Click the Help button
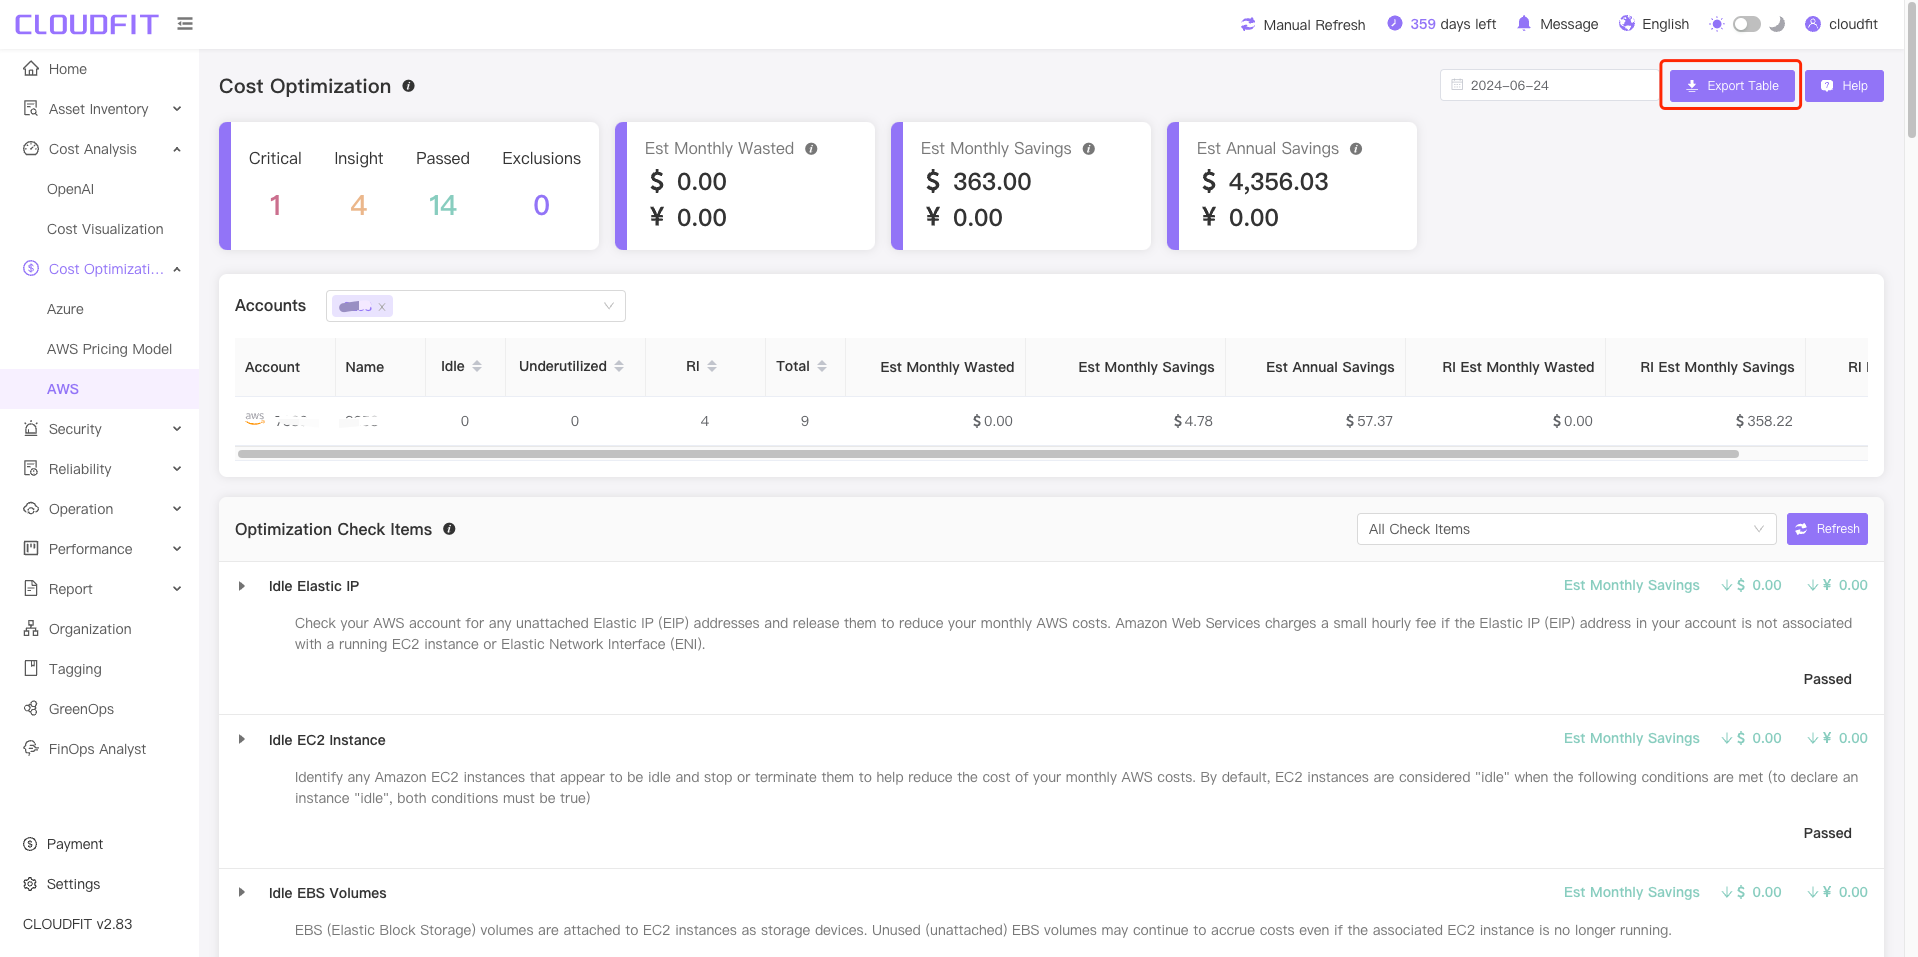Viewport: 1918px width, 957px height. [1844, 86]
